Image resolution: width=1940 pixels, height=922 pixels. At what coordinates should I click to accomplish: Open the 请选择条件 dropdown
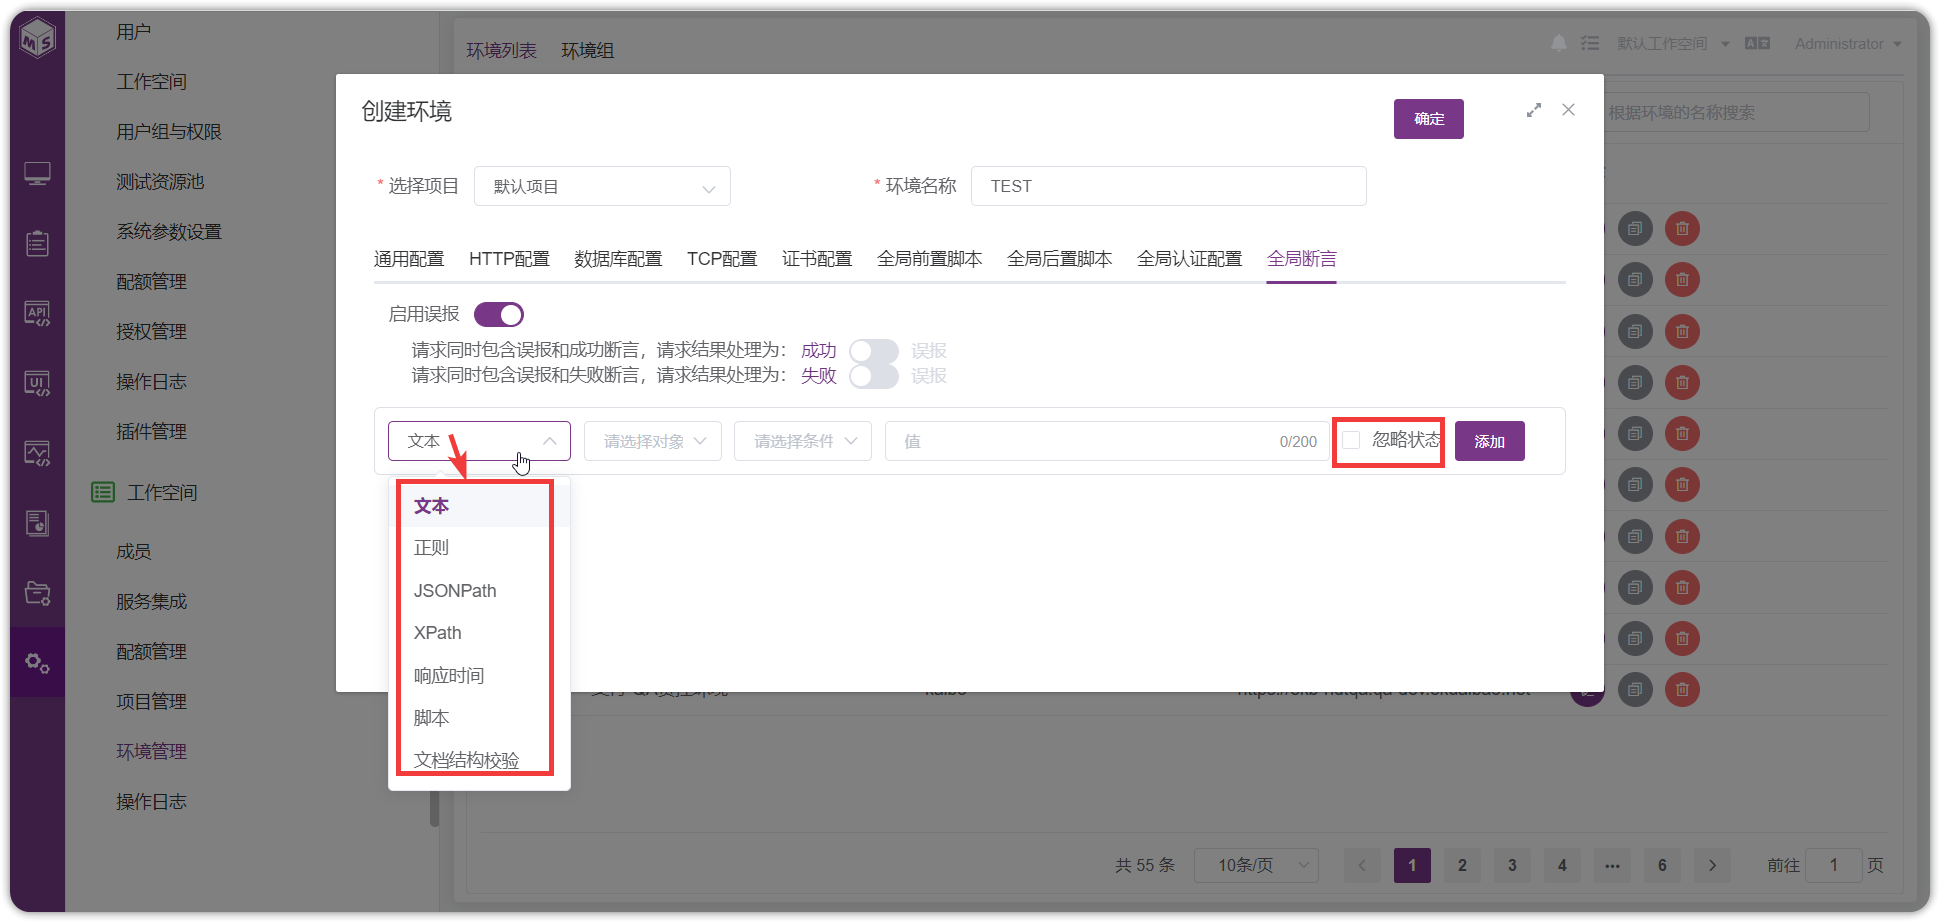click(803, 441)
